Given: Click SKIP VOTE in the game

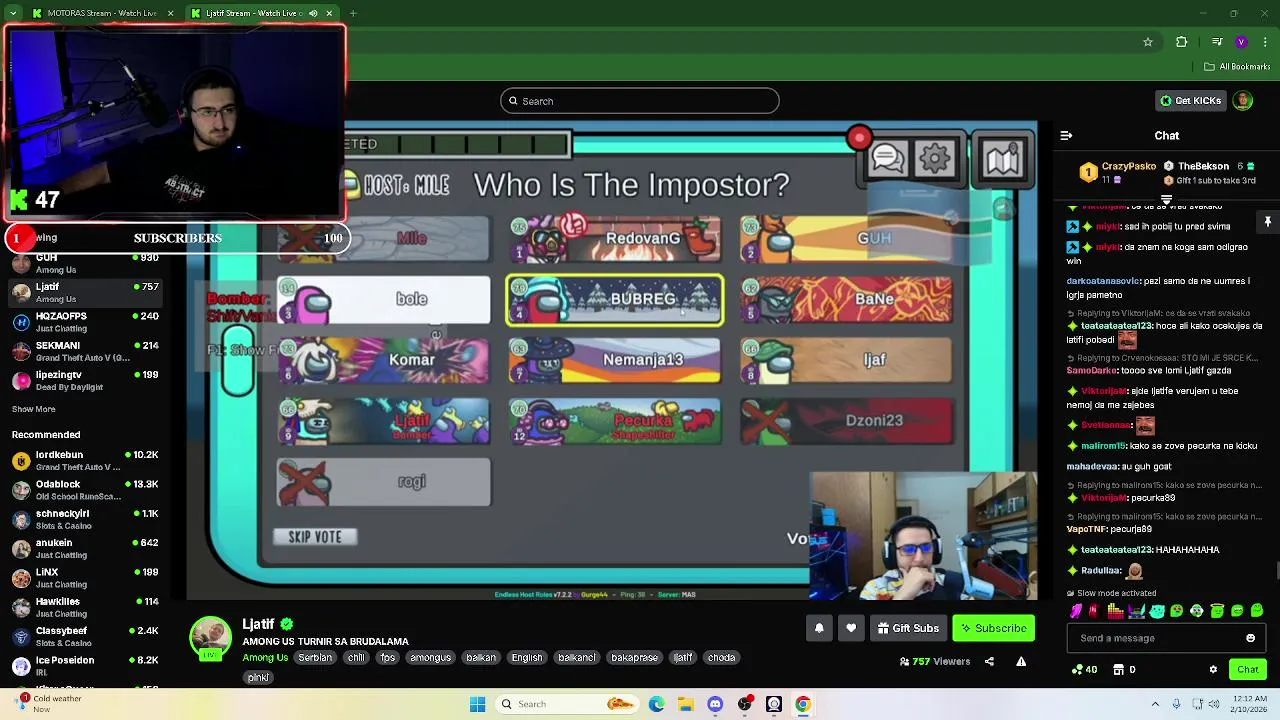Looking at the screenshot, I should click(x=315, y=537).
